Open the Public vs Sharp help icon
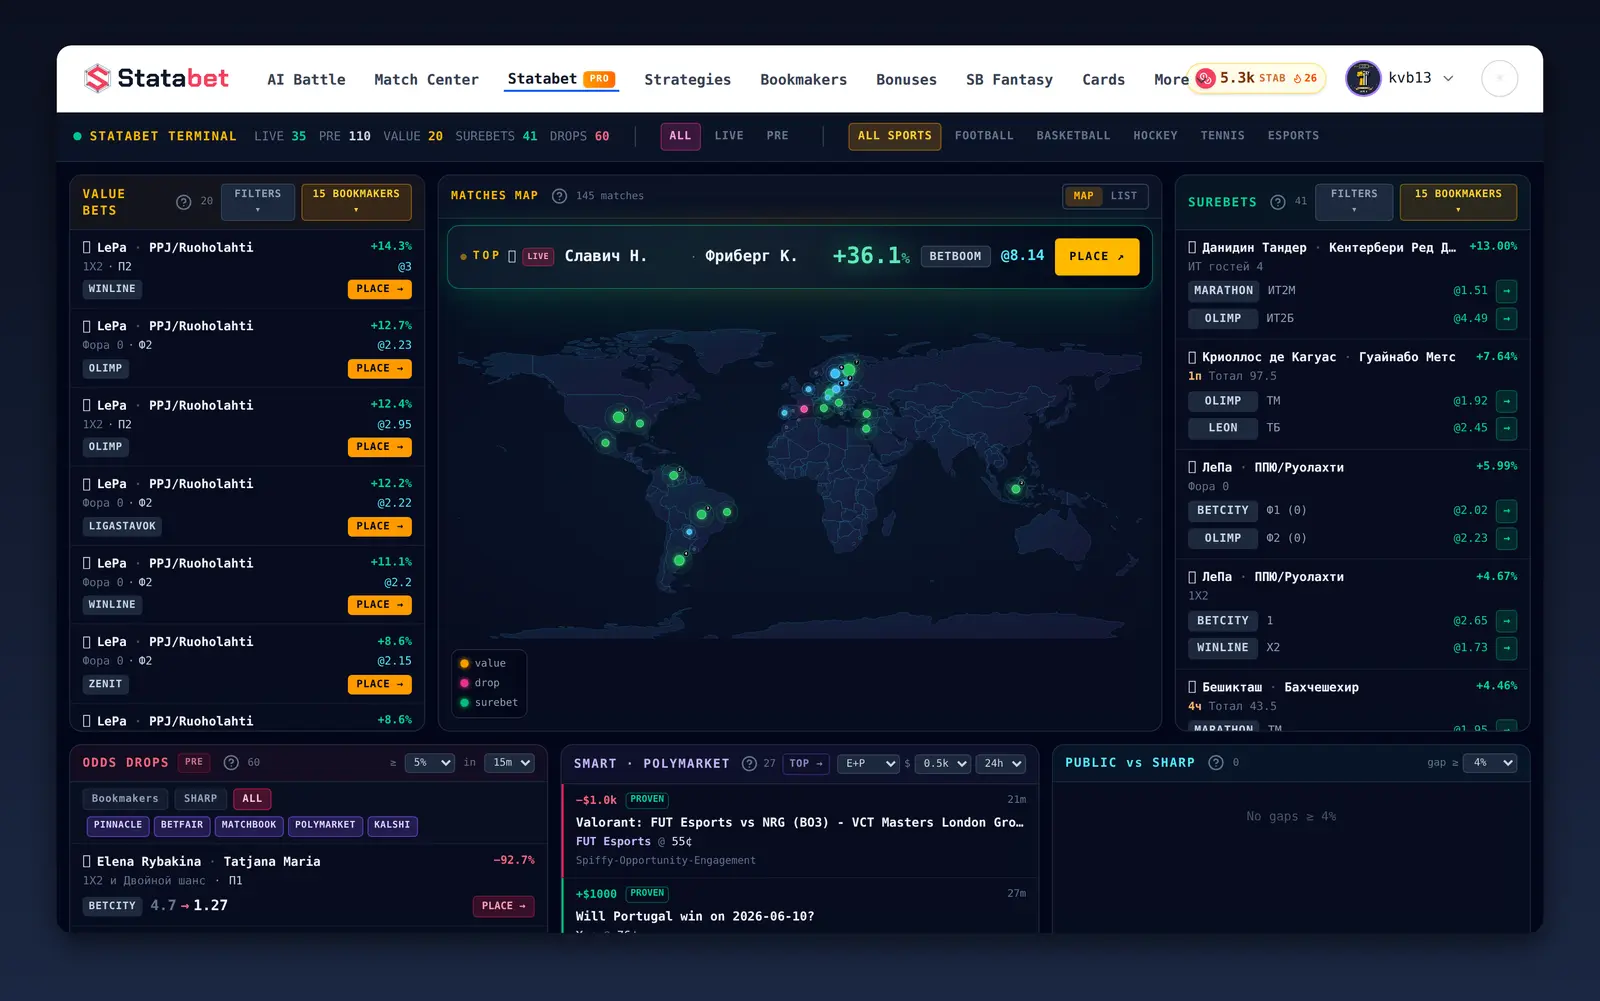The width and height of the screenshot is (1600, 1001). pos(1216,763)
